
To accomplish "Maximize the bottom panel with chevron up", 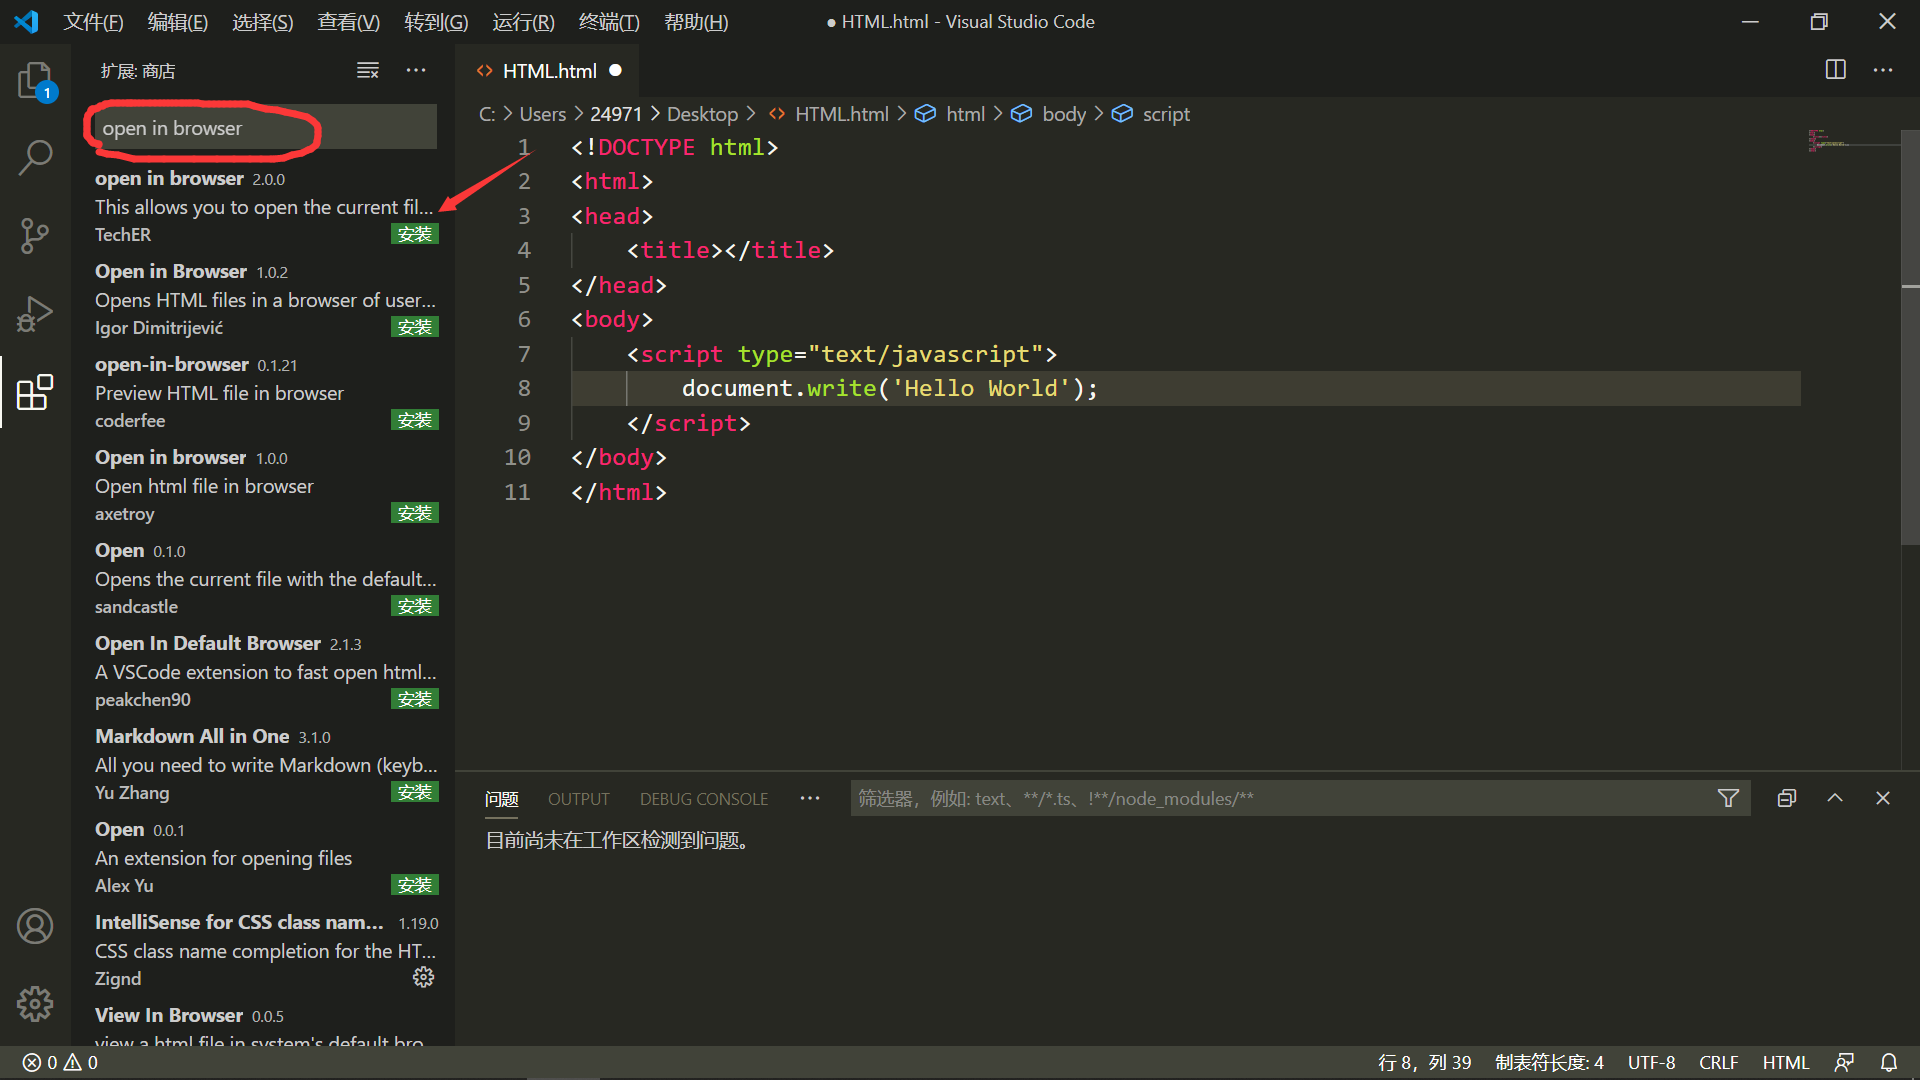I will click(1835, 798).
